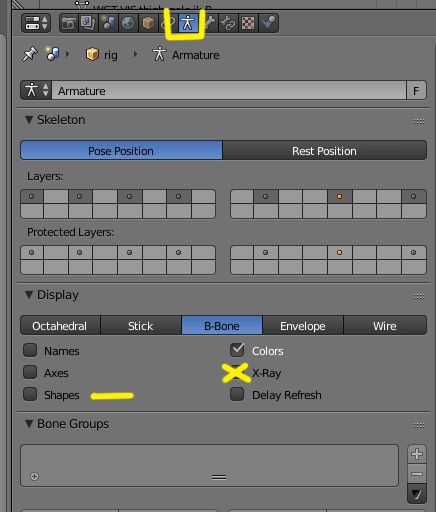Remove bone group with minus button
This screenshot has height=512, width=436.
(417, 474)
